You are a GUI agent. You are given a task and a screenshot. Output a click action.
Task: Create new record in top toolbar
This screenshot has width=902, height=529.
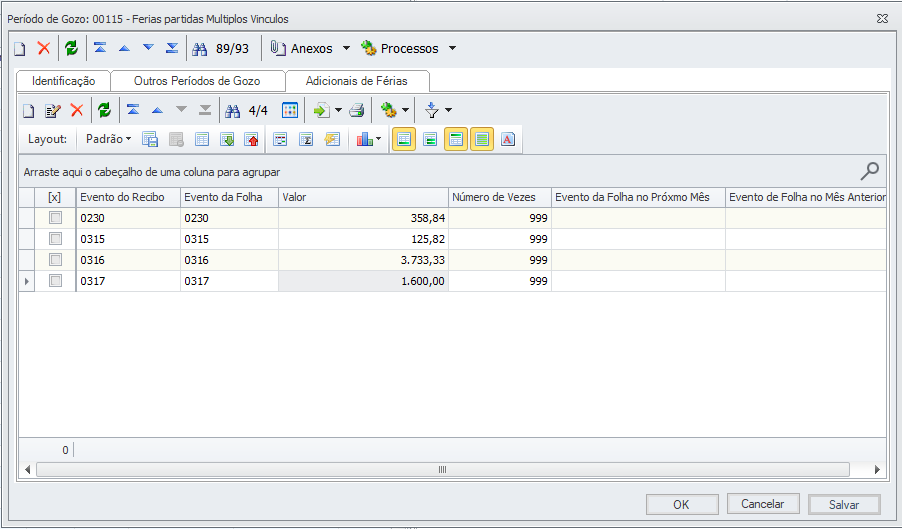coord(20,48)
